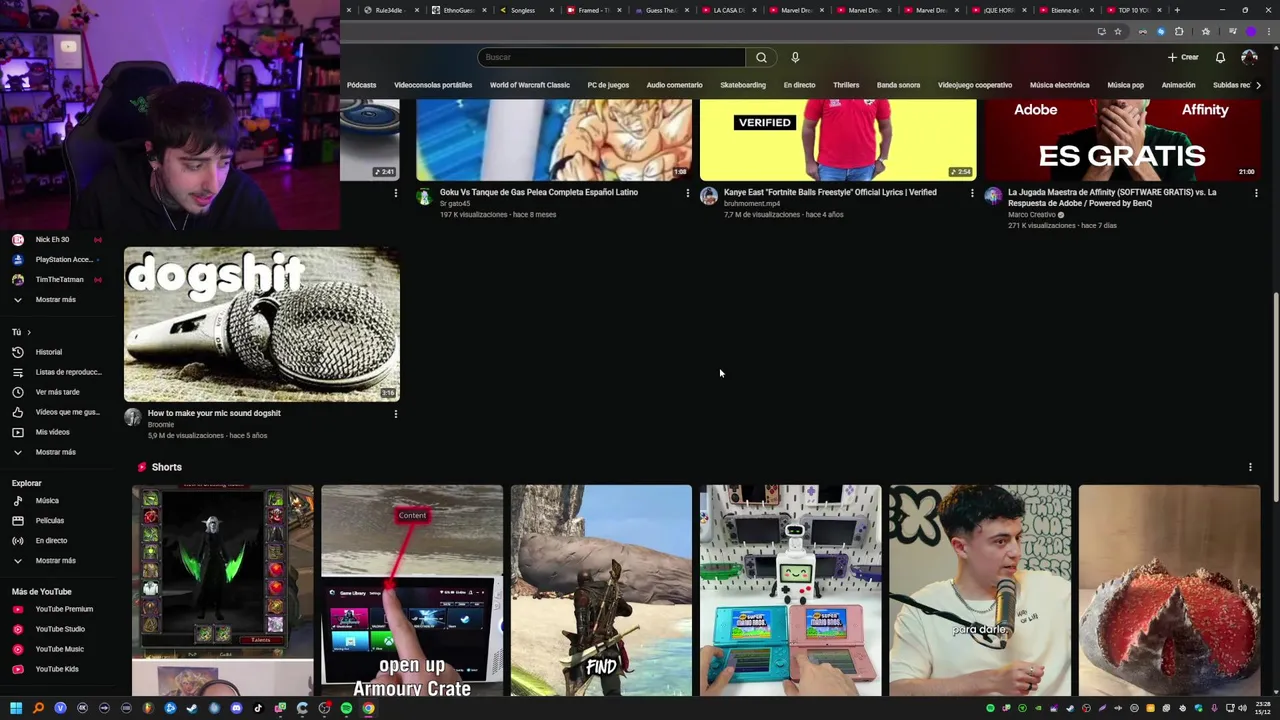Open TimTheTatman subscription

pyautogui.click(x=59, y=279)
